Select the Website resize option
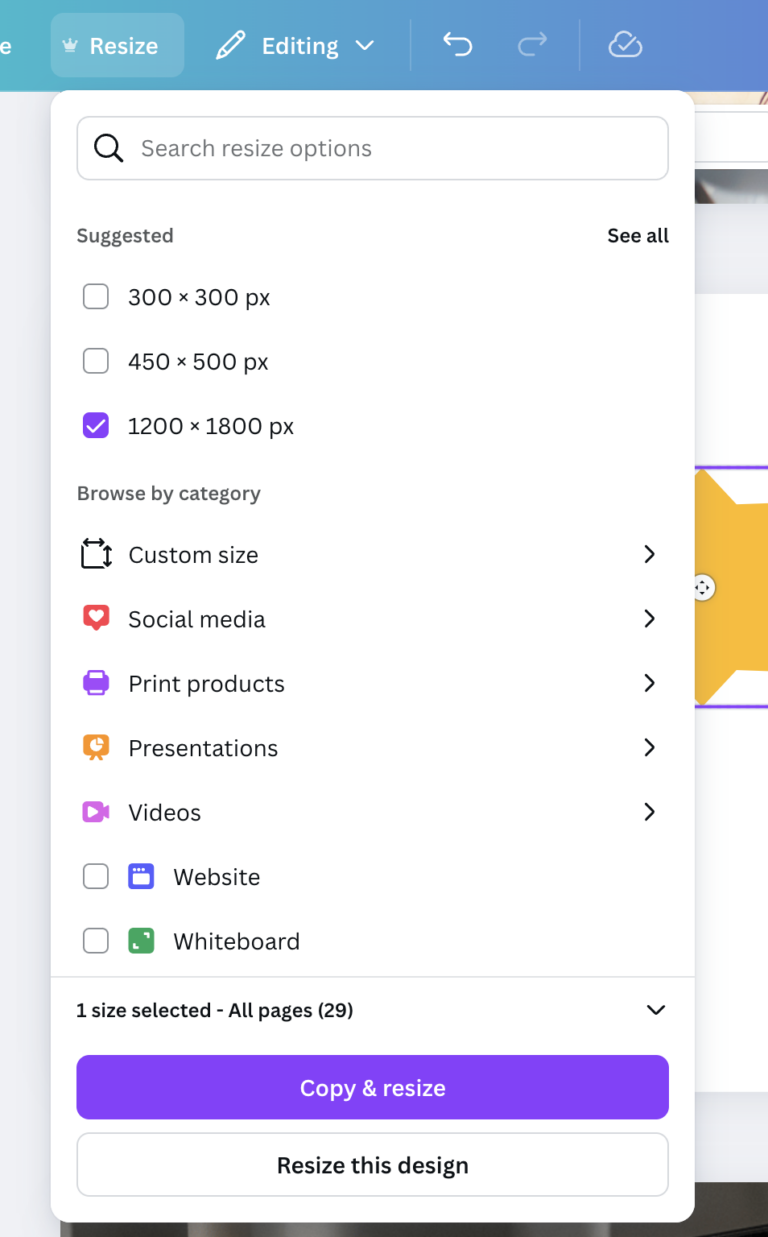The height and width of the screenshot is (1237, 768). point(96,877)
